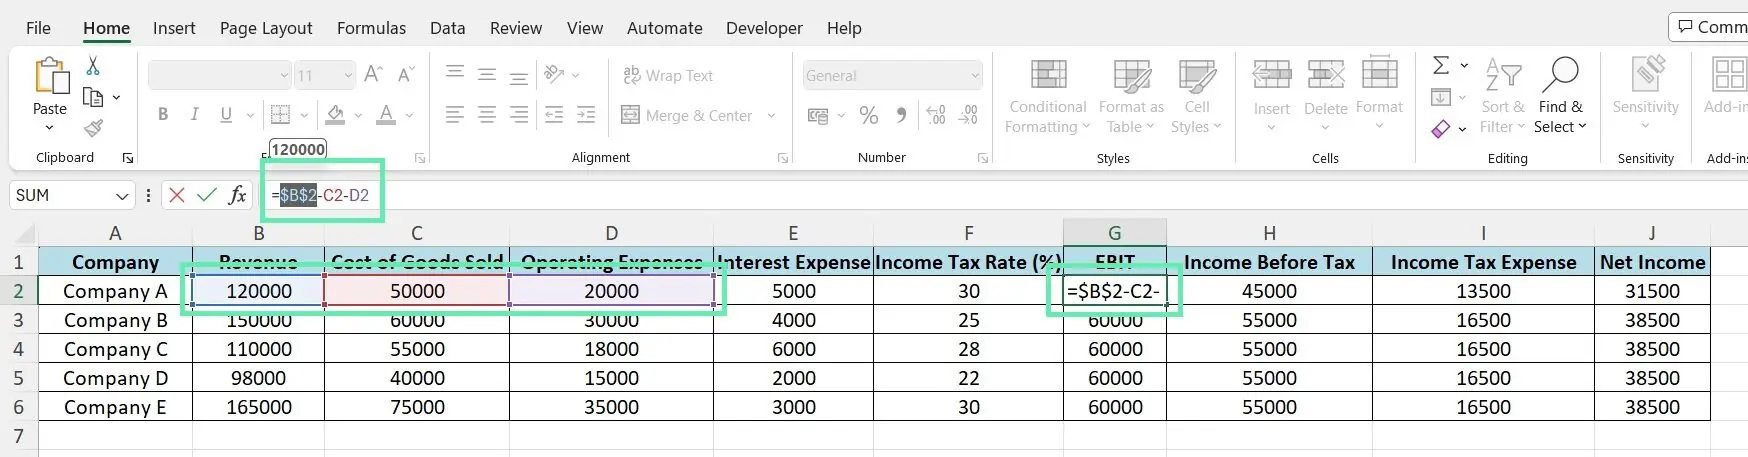Open the Insert tab
Screen dimensions: 1748x457
(174, 28)
